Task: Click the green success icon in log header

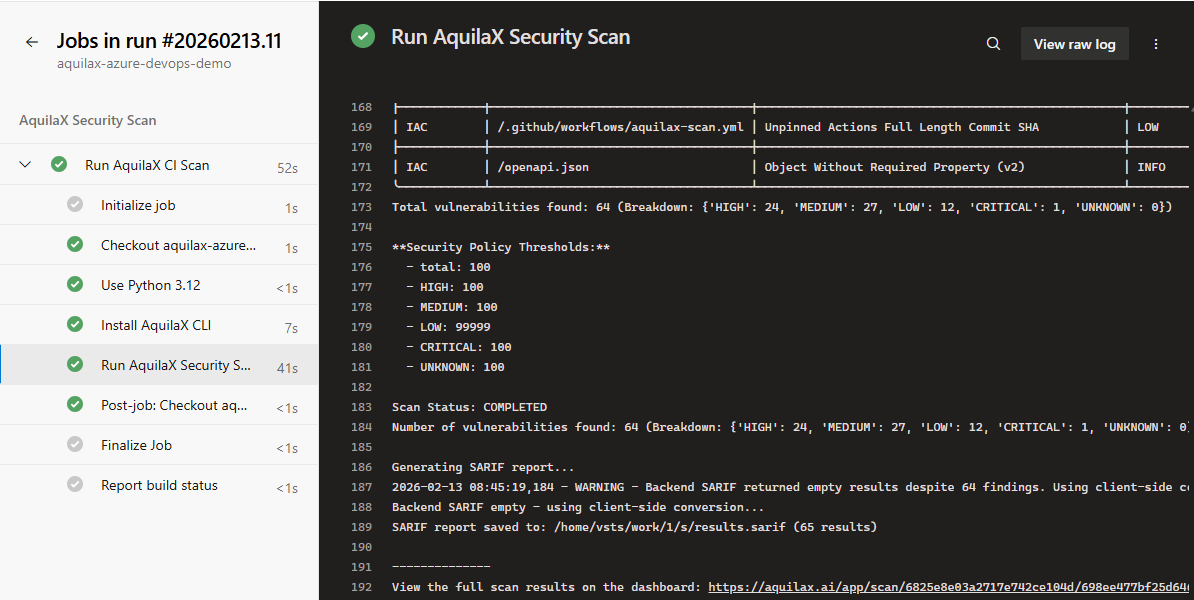Action: pyautogui.click(x=362, y=37)
